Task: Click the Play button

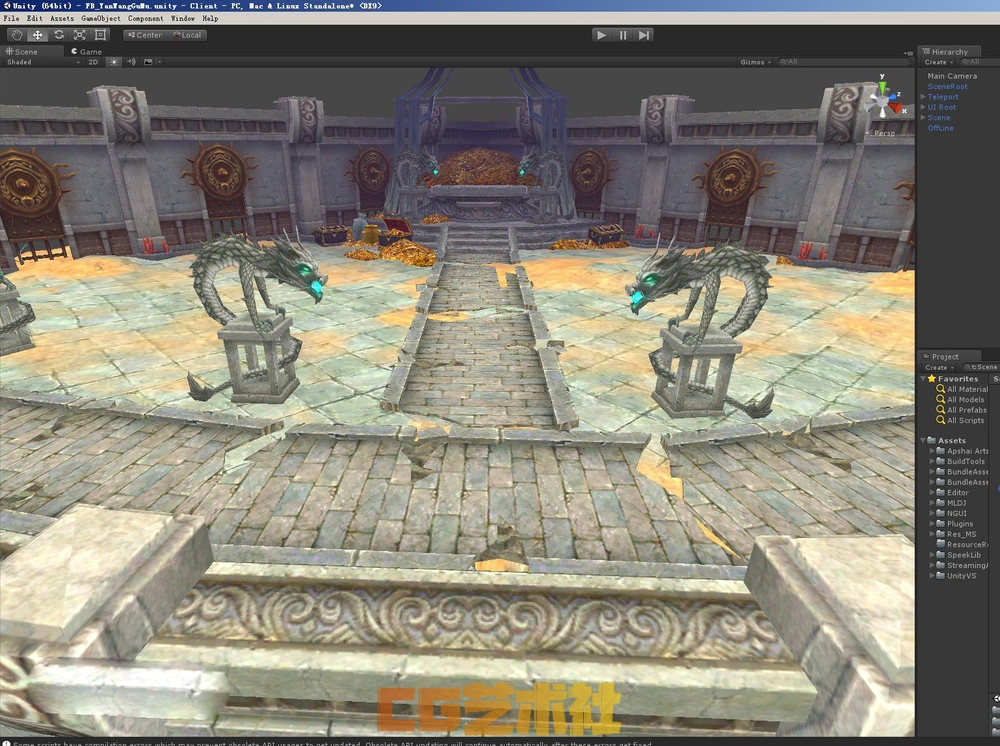Action: 601,35
